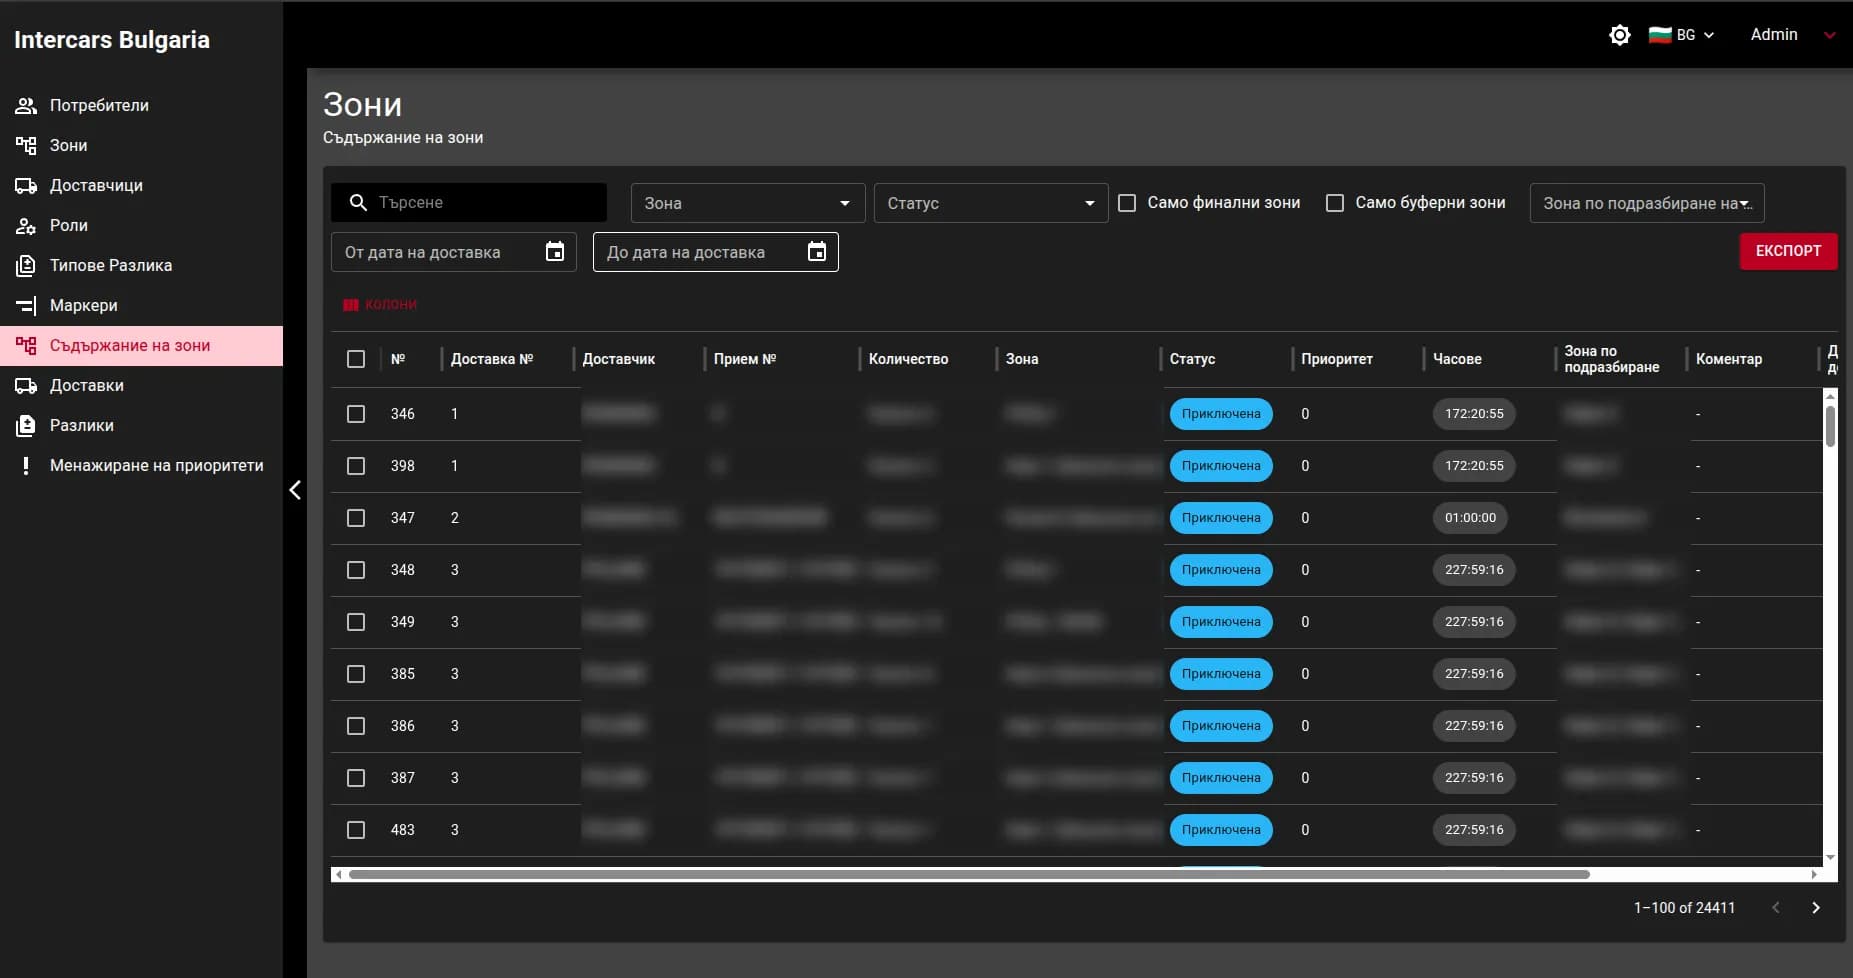Check the row 346 checkbox
The width and height of the screenshot is (1853, 978).
[x=356, y=414]
